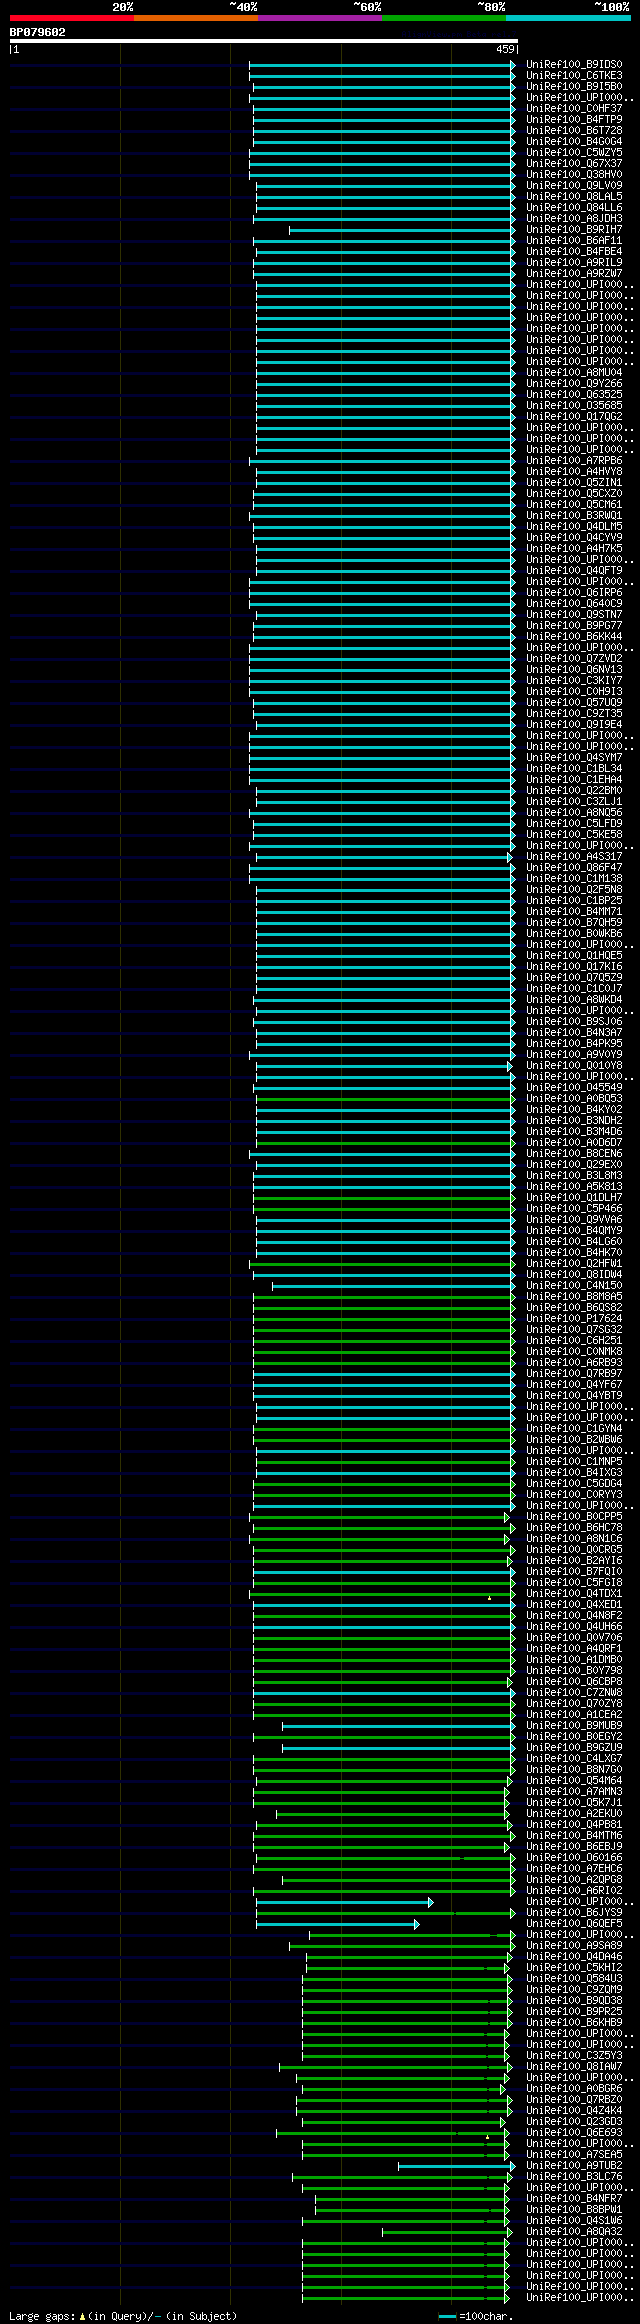Image resolution: width=640 pixels, height=2324 pixels.
Task: Select hit label UniRef100_Q0V706
Action: pos(574,1638)
